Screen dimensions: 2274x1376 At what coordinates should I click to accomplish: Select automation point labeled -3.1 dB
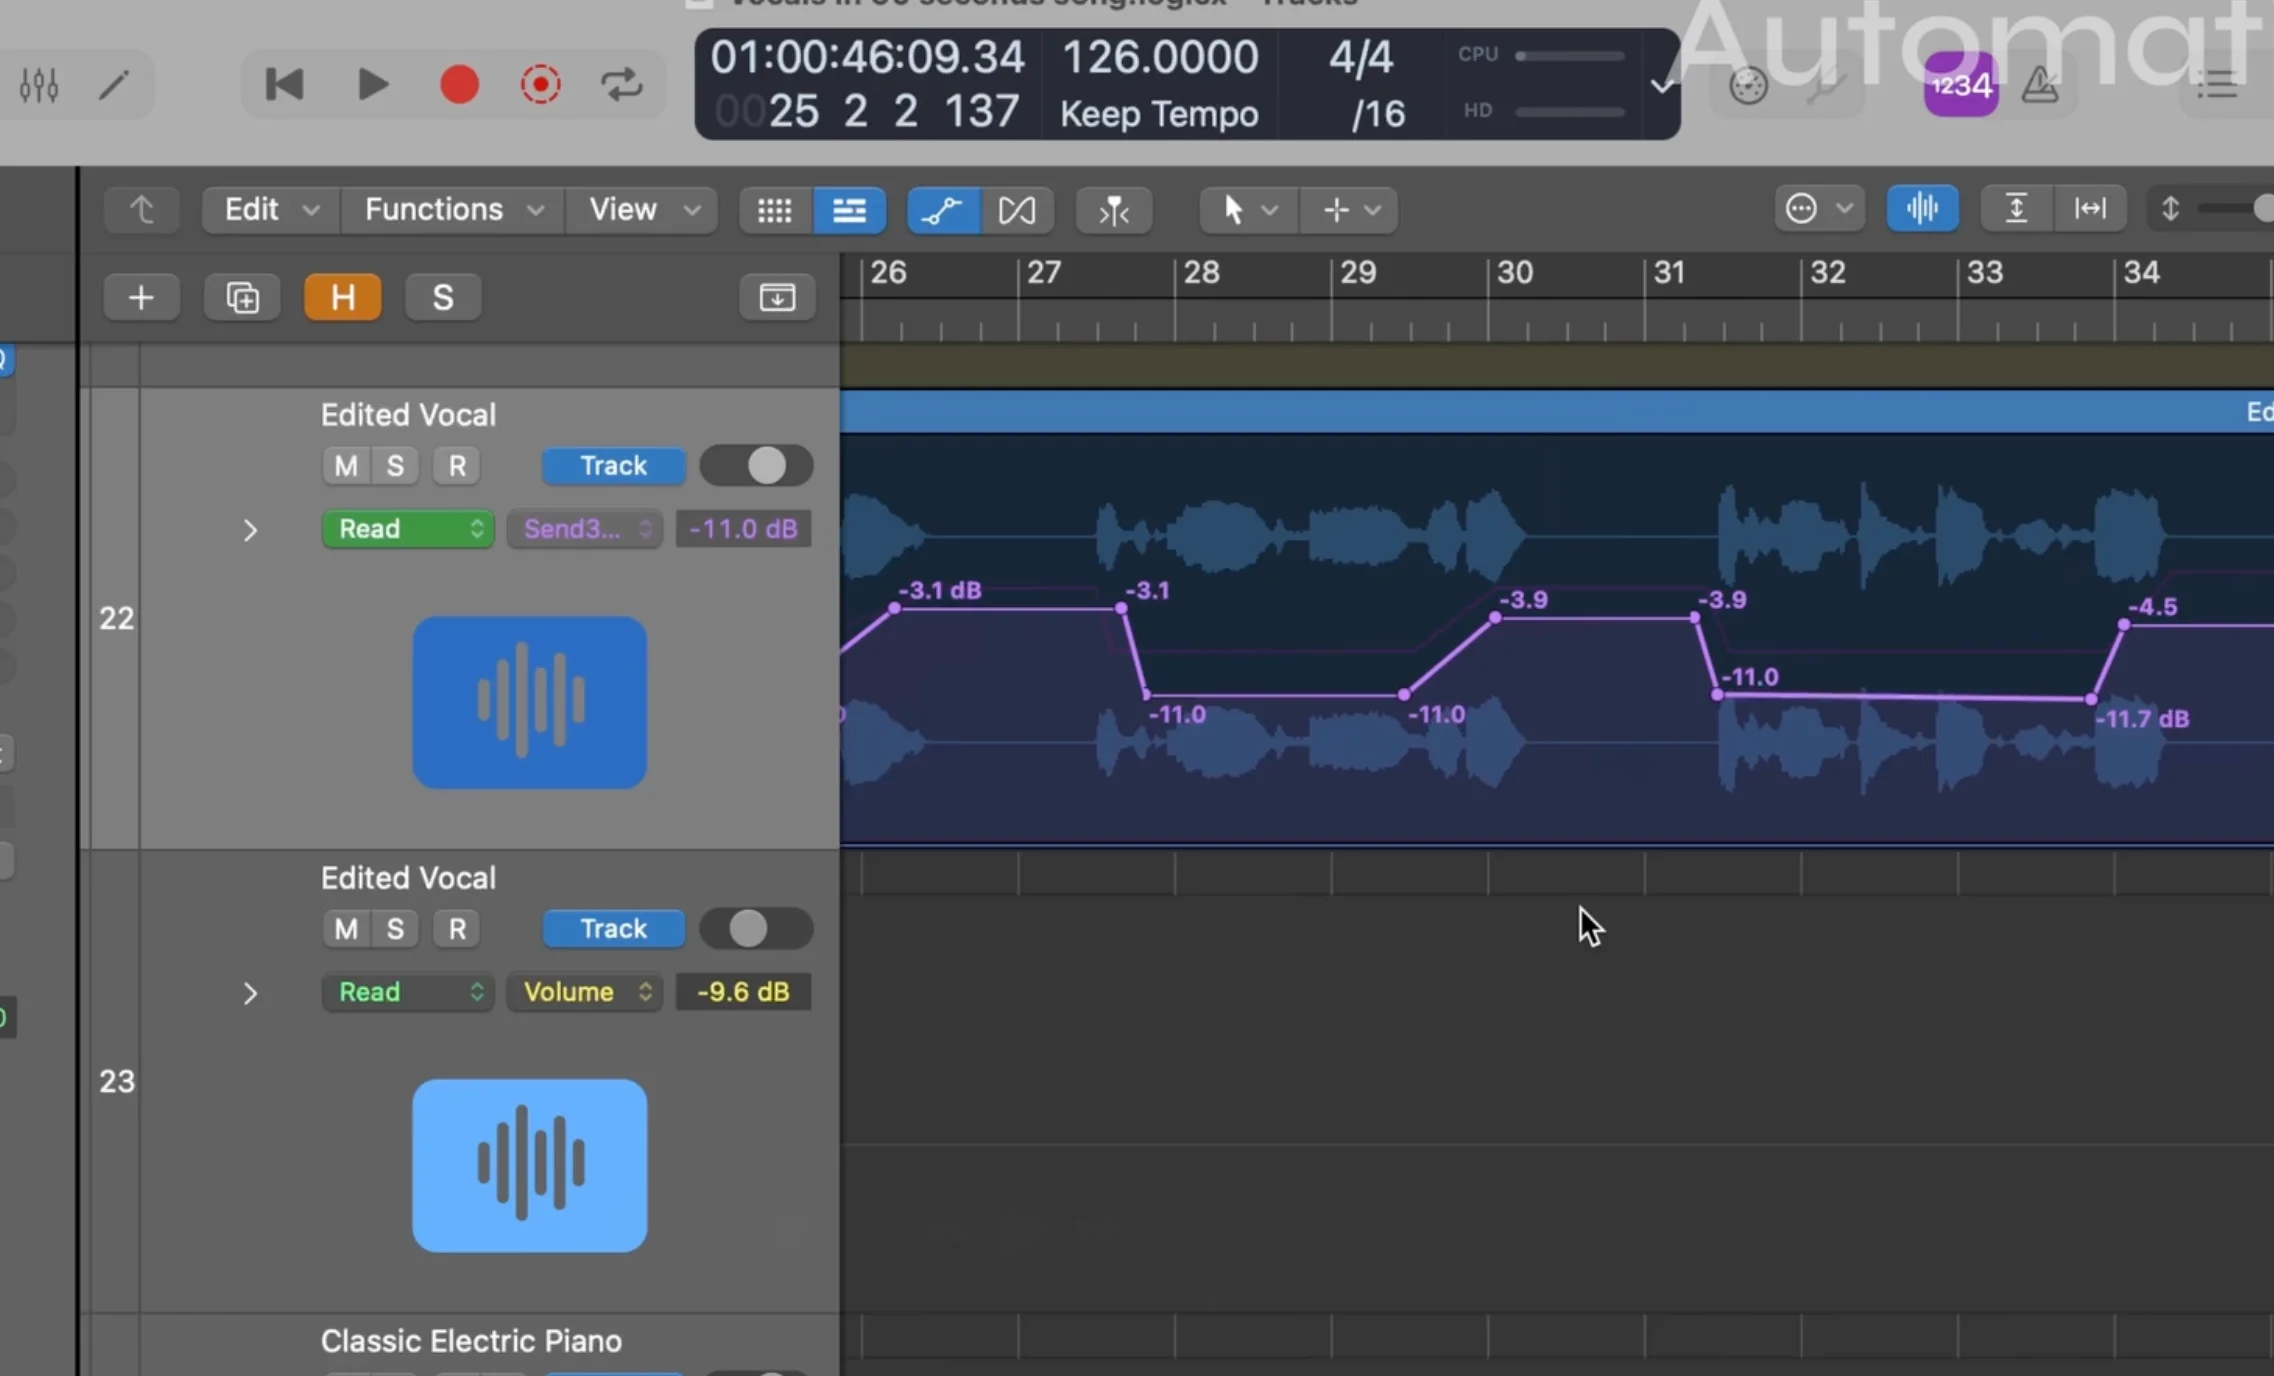[895, 608]
